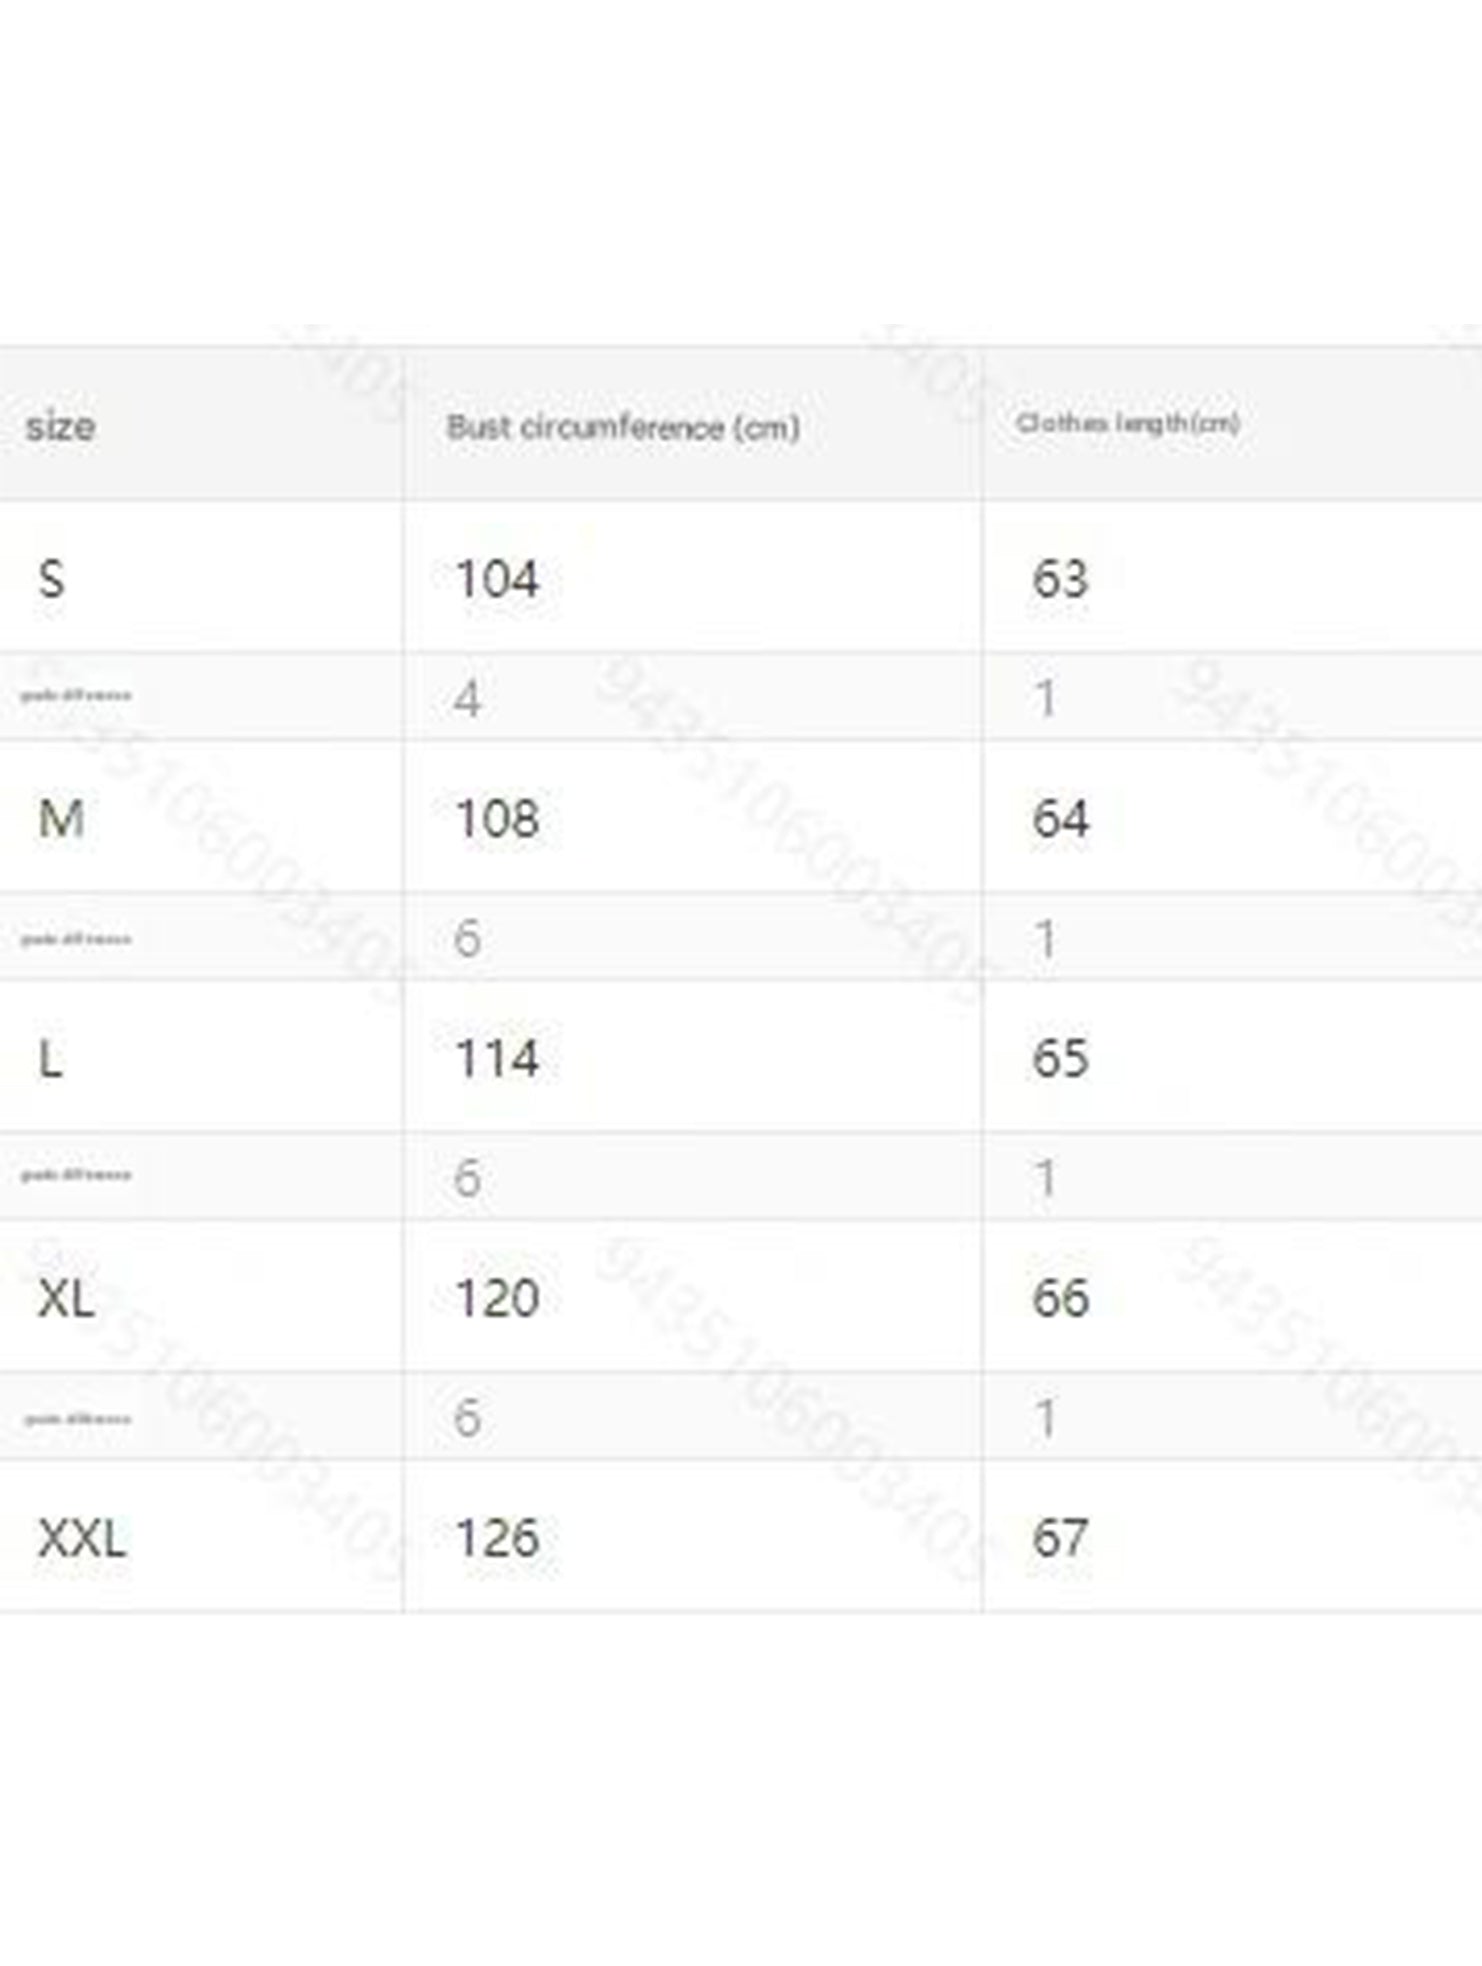Select the size S row label
1482x1966 pixels.
click(x=51, y=579)
